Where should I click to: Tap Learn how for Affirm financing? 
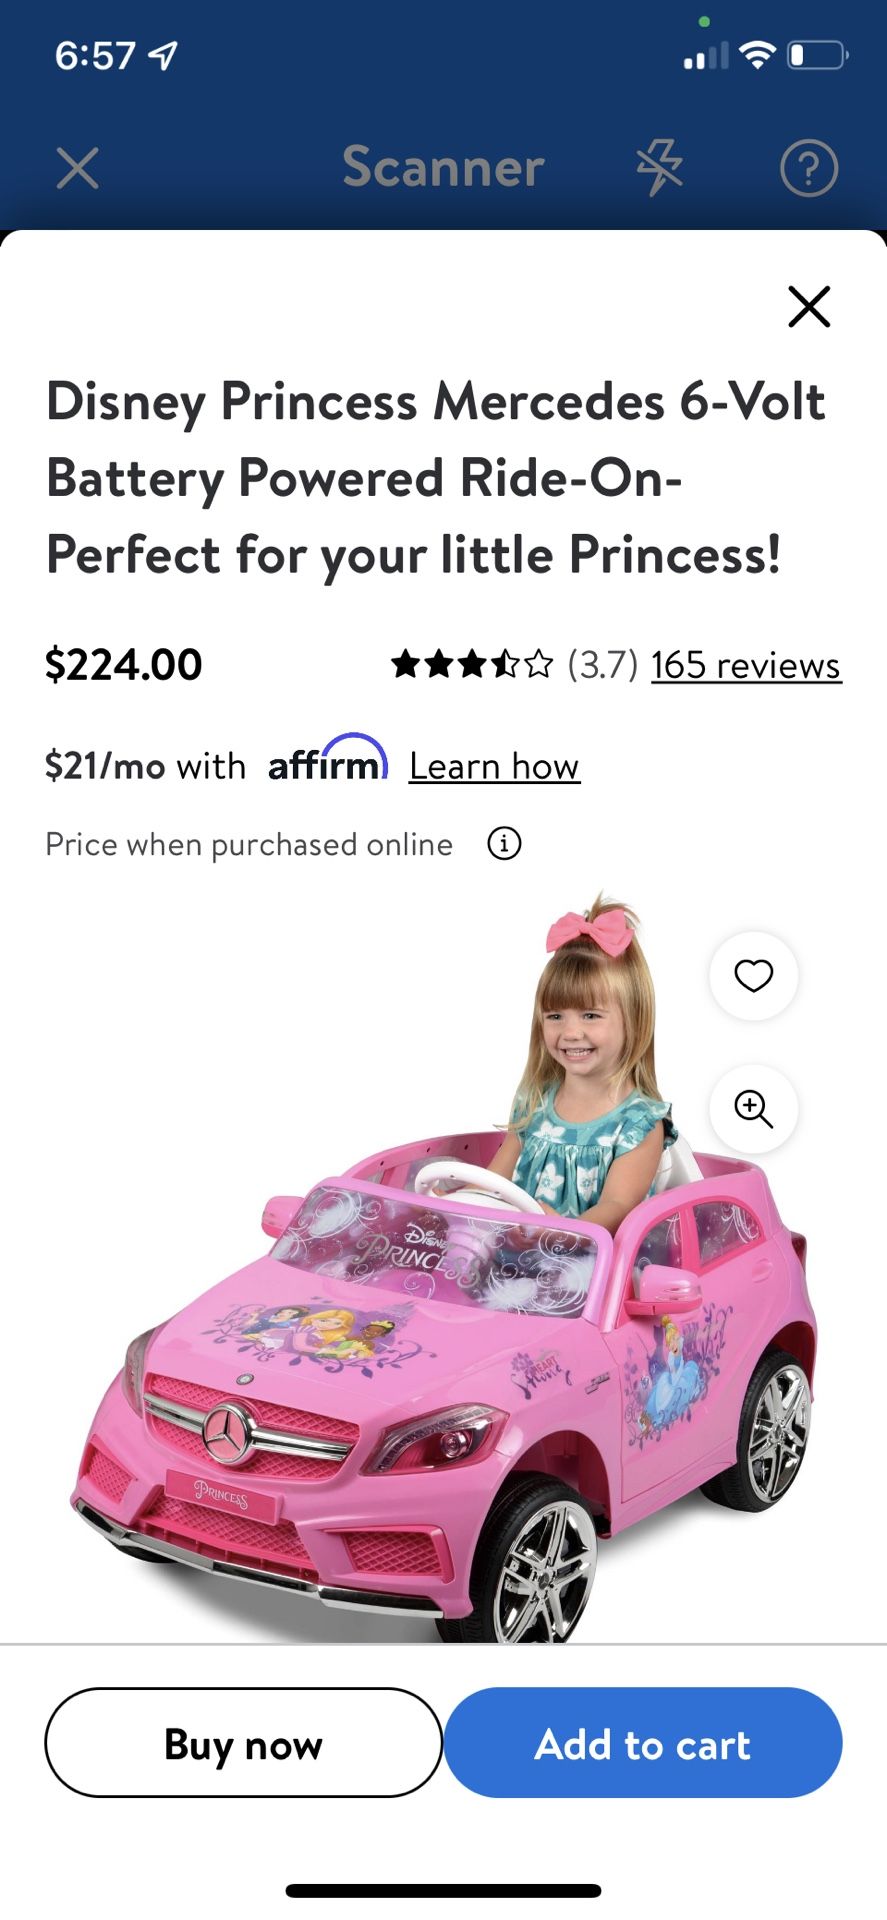(494, 766)
